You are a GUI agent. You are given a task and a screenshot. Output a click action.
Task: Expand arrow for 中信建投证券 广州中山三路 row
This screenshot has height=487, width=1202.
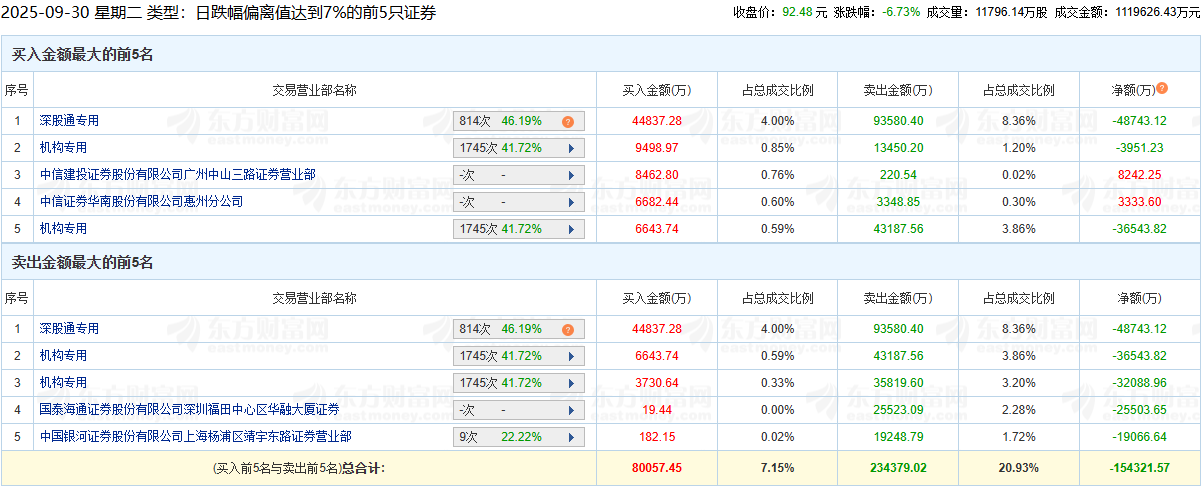coord(571,175)
